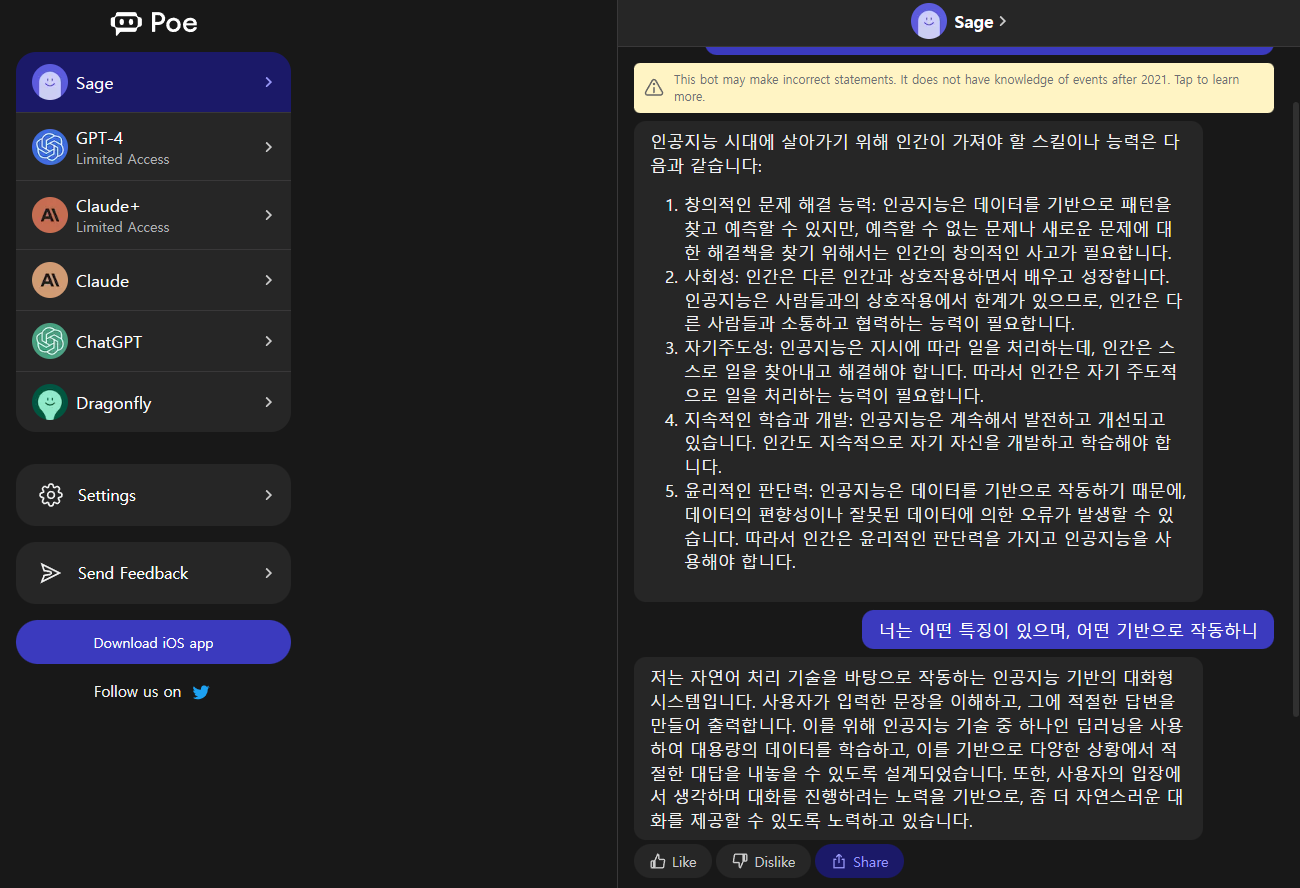1300x888 pixels.
Task: Open Send Feedback entry
Action: [x=153, y=573]
